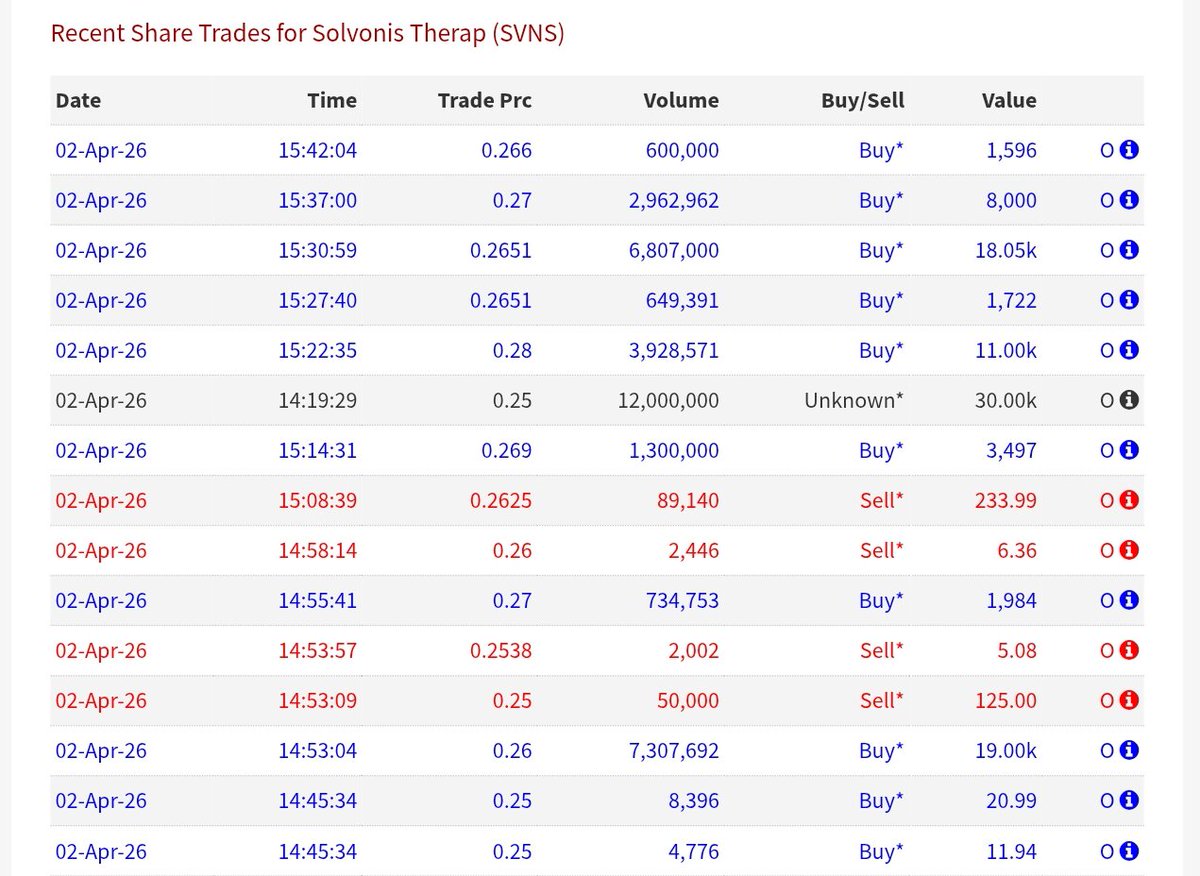Click the value 20.99

(x=1012, y=800)
